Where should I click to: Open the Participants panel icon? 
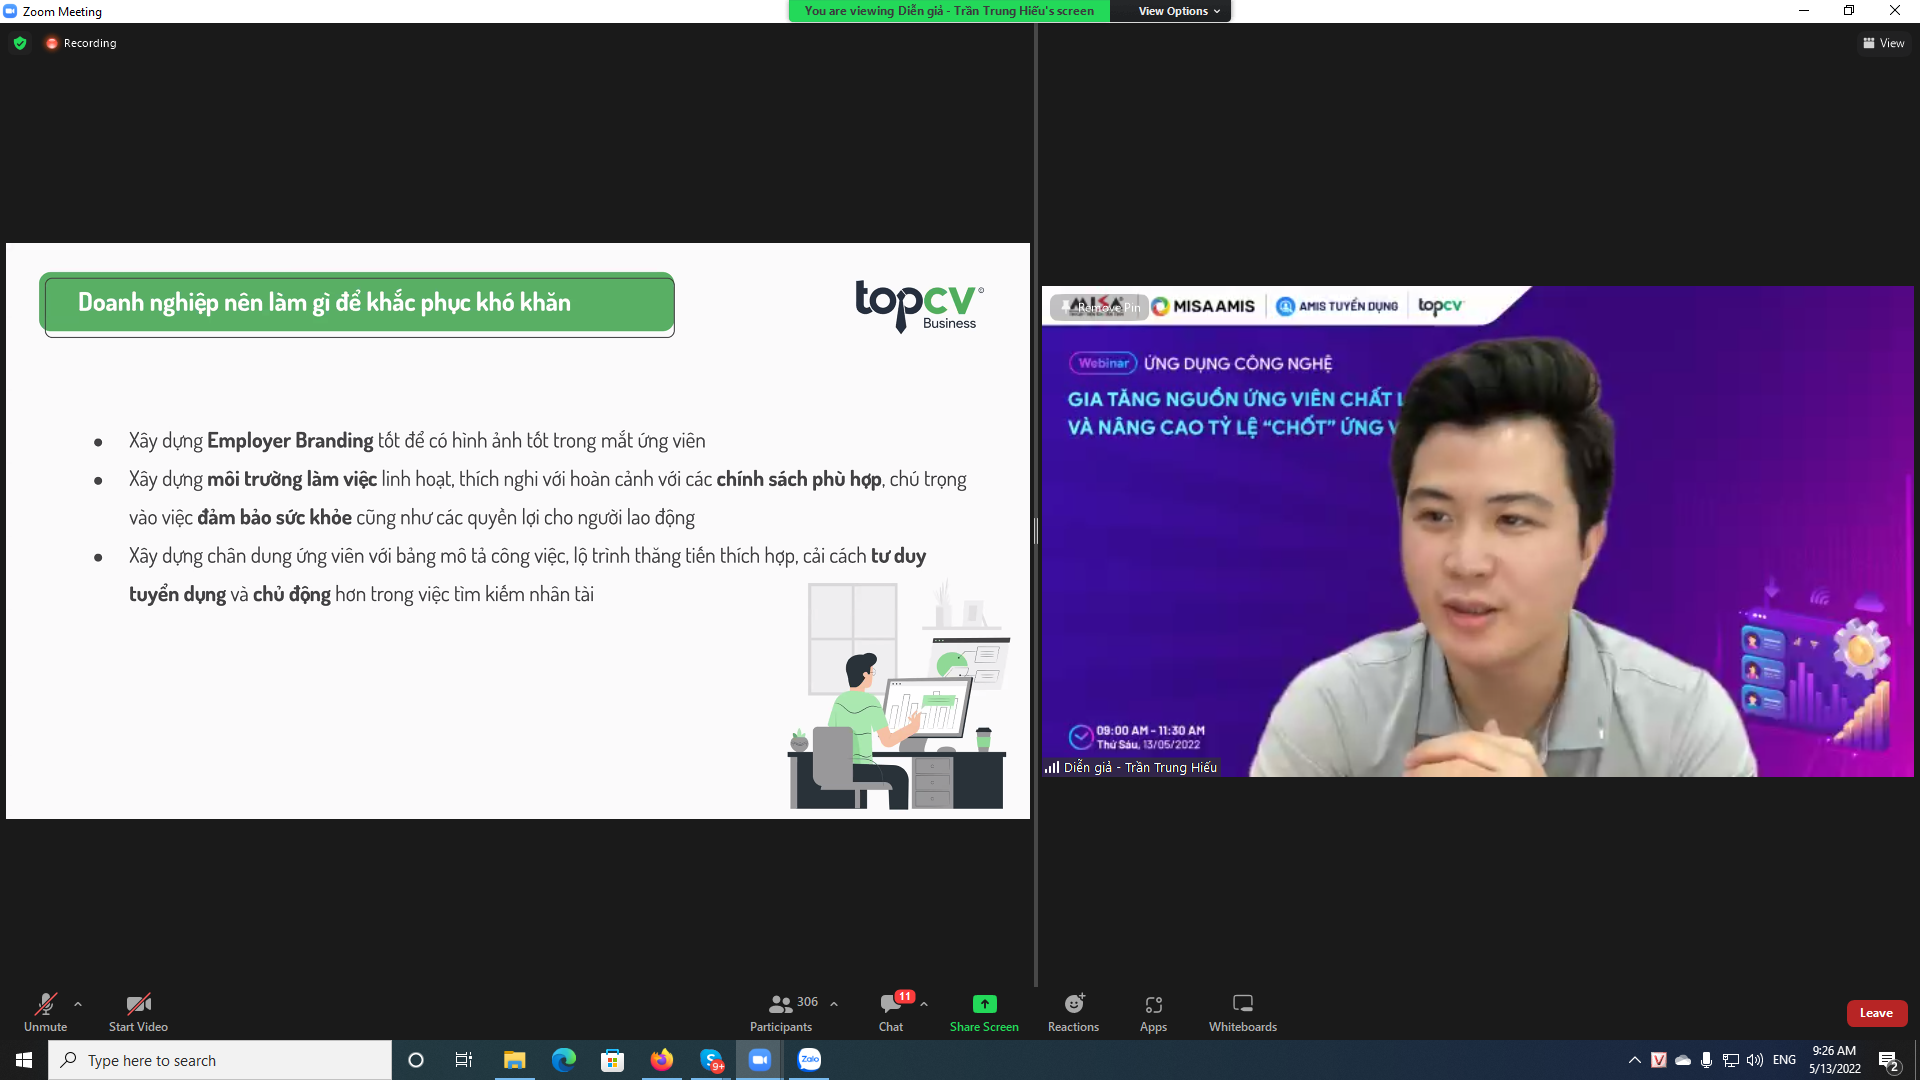tap(781, 1004)
